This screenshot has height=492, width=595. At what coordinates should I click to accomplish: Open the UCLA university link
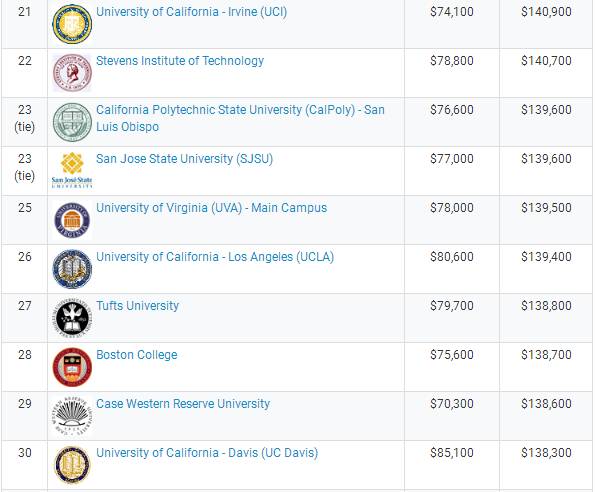point(215,257)
